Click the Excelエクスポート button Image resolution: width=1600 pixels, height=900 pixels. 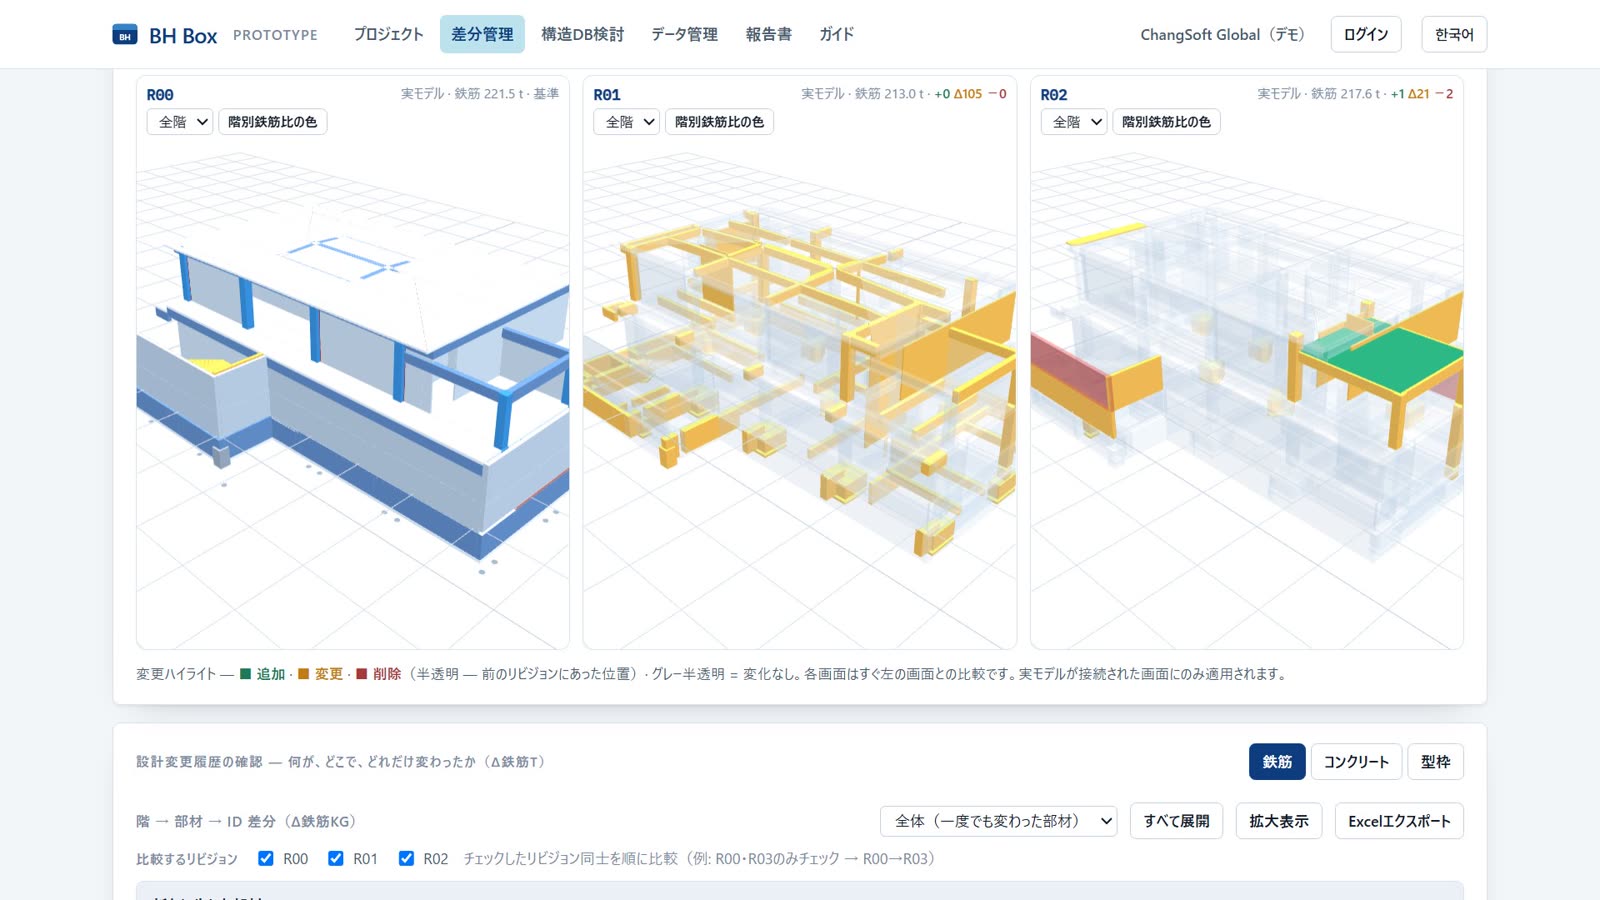[1399, 821]
